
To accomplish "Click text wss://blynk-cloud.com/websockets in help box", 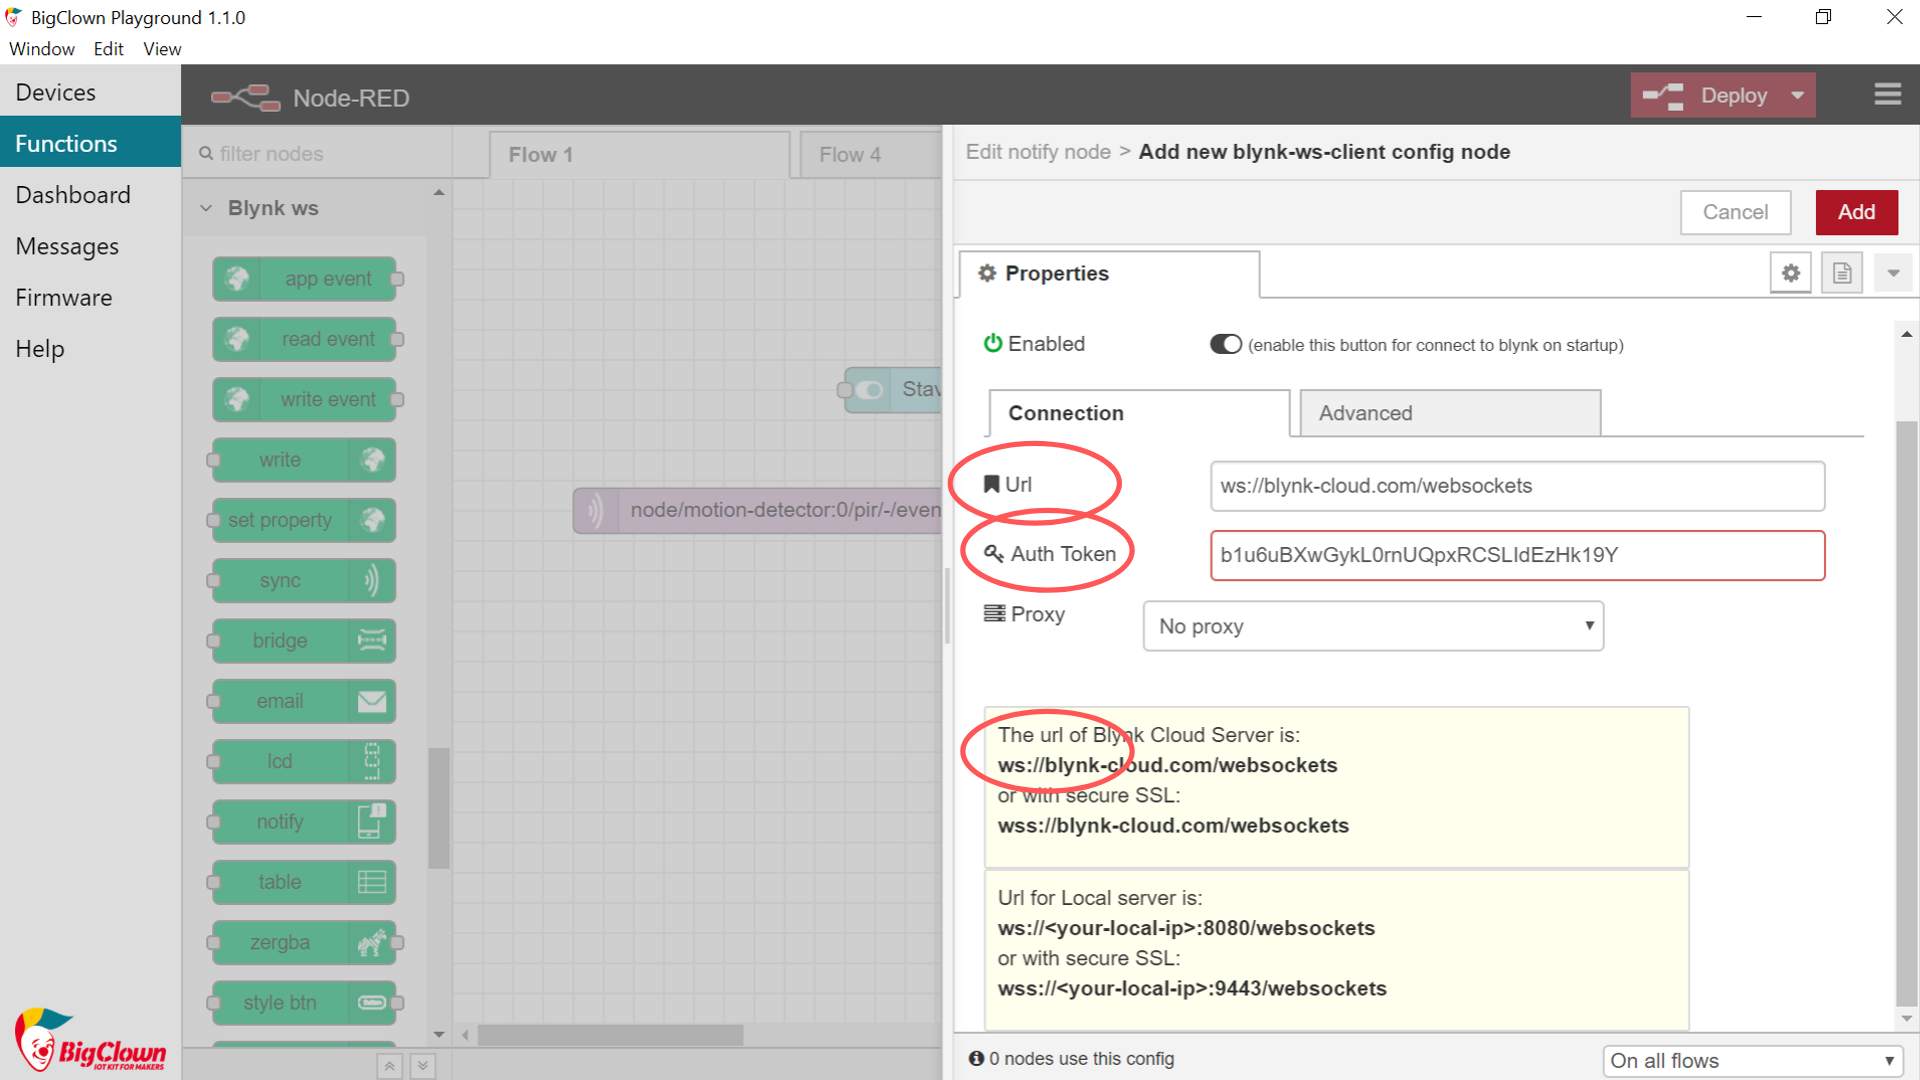I will (1173, 826).
